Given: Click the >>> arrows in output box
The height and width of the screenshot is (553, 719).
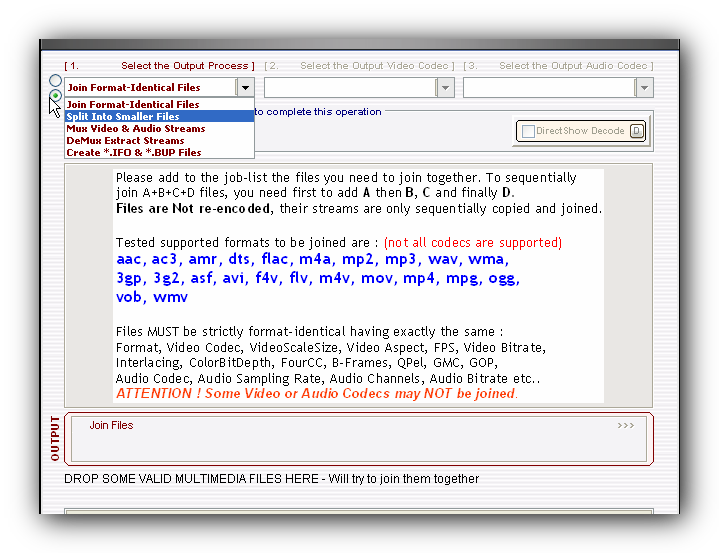Looking at the screenshot, I should pos(625,426).
